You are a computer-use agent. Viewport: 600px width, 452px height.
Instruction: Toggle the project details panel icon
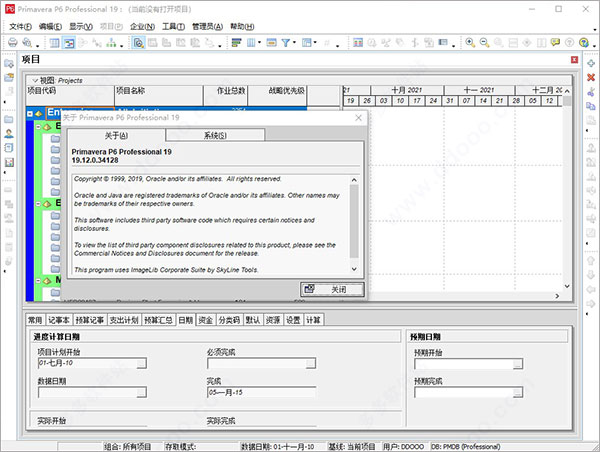(138, 42)
